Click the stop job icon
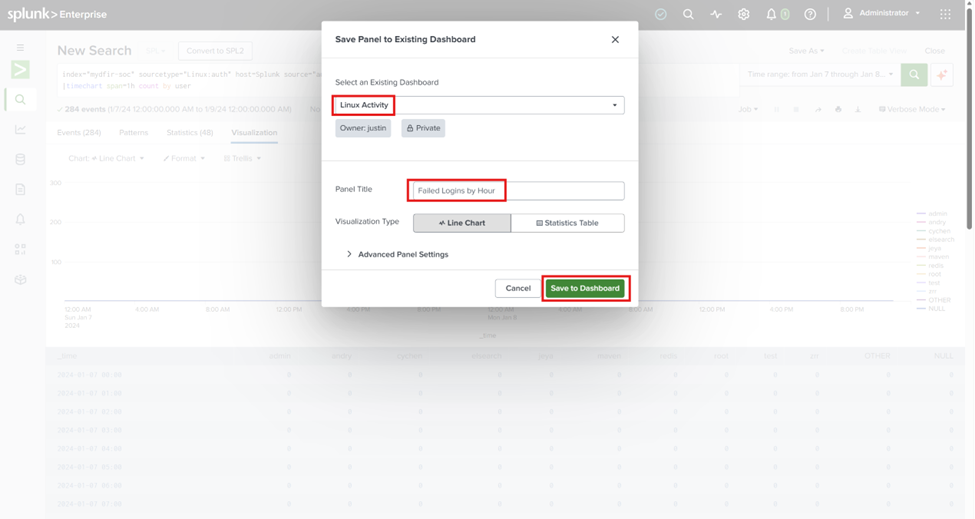This screenshot has height=519, width=975. click(796, 109)
